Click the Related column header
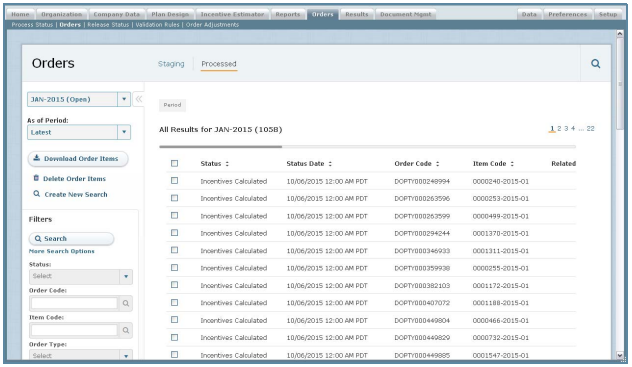 (x=563, y=164)
